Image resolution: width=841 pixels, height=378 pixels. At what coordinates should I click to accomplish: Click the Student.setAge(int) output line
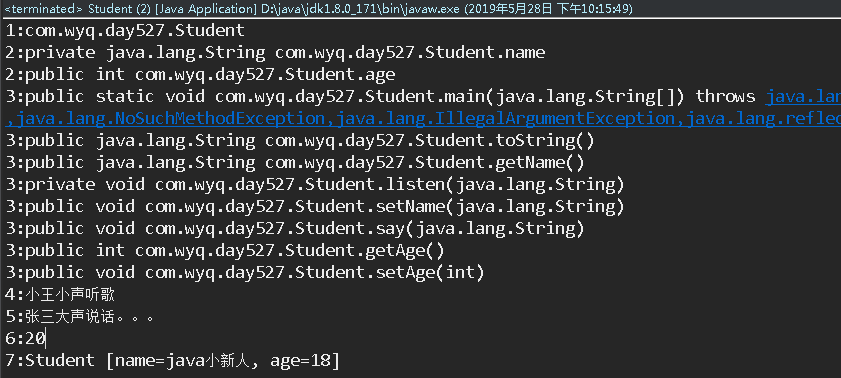pyautogui.click(x=245, y=272)
